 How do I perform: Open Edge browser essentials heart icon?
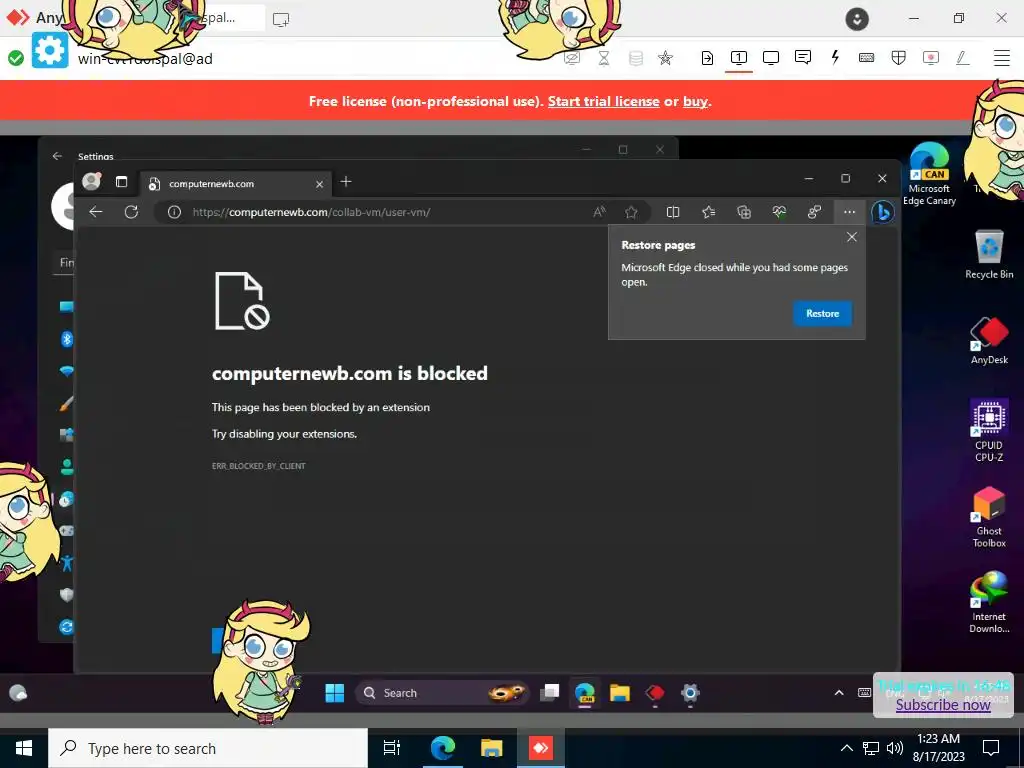point(779,212)
